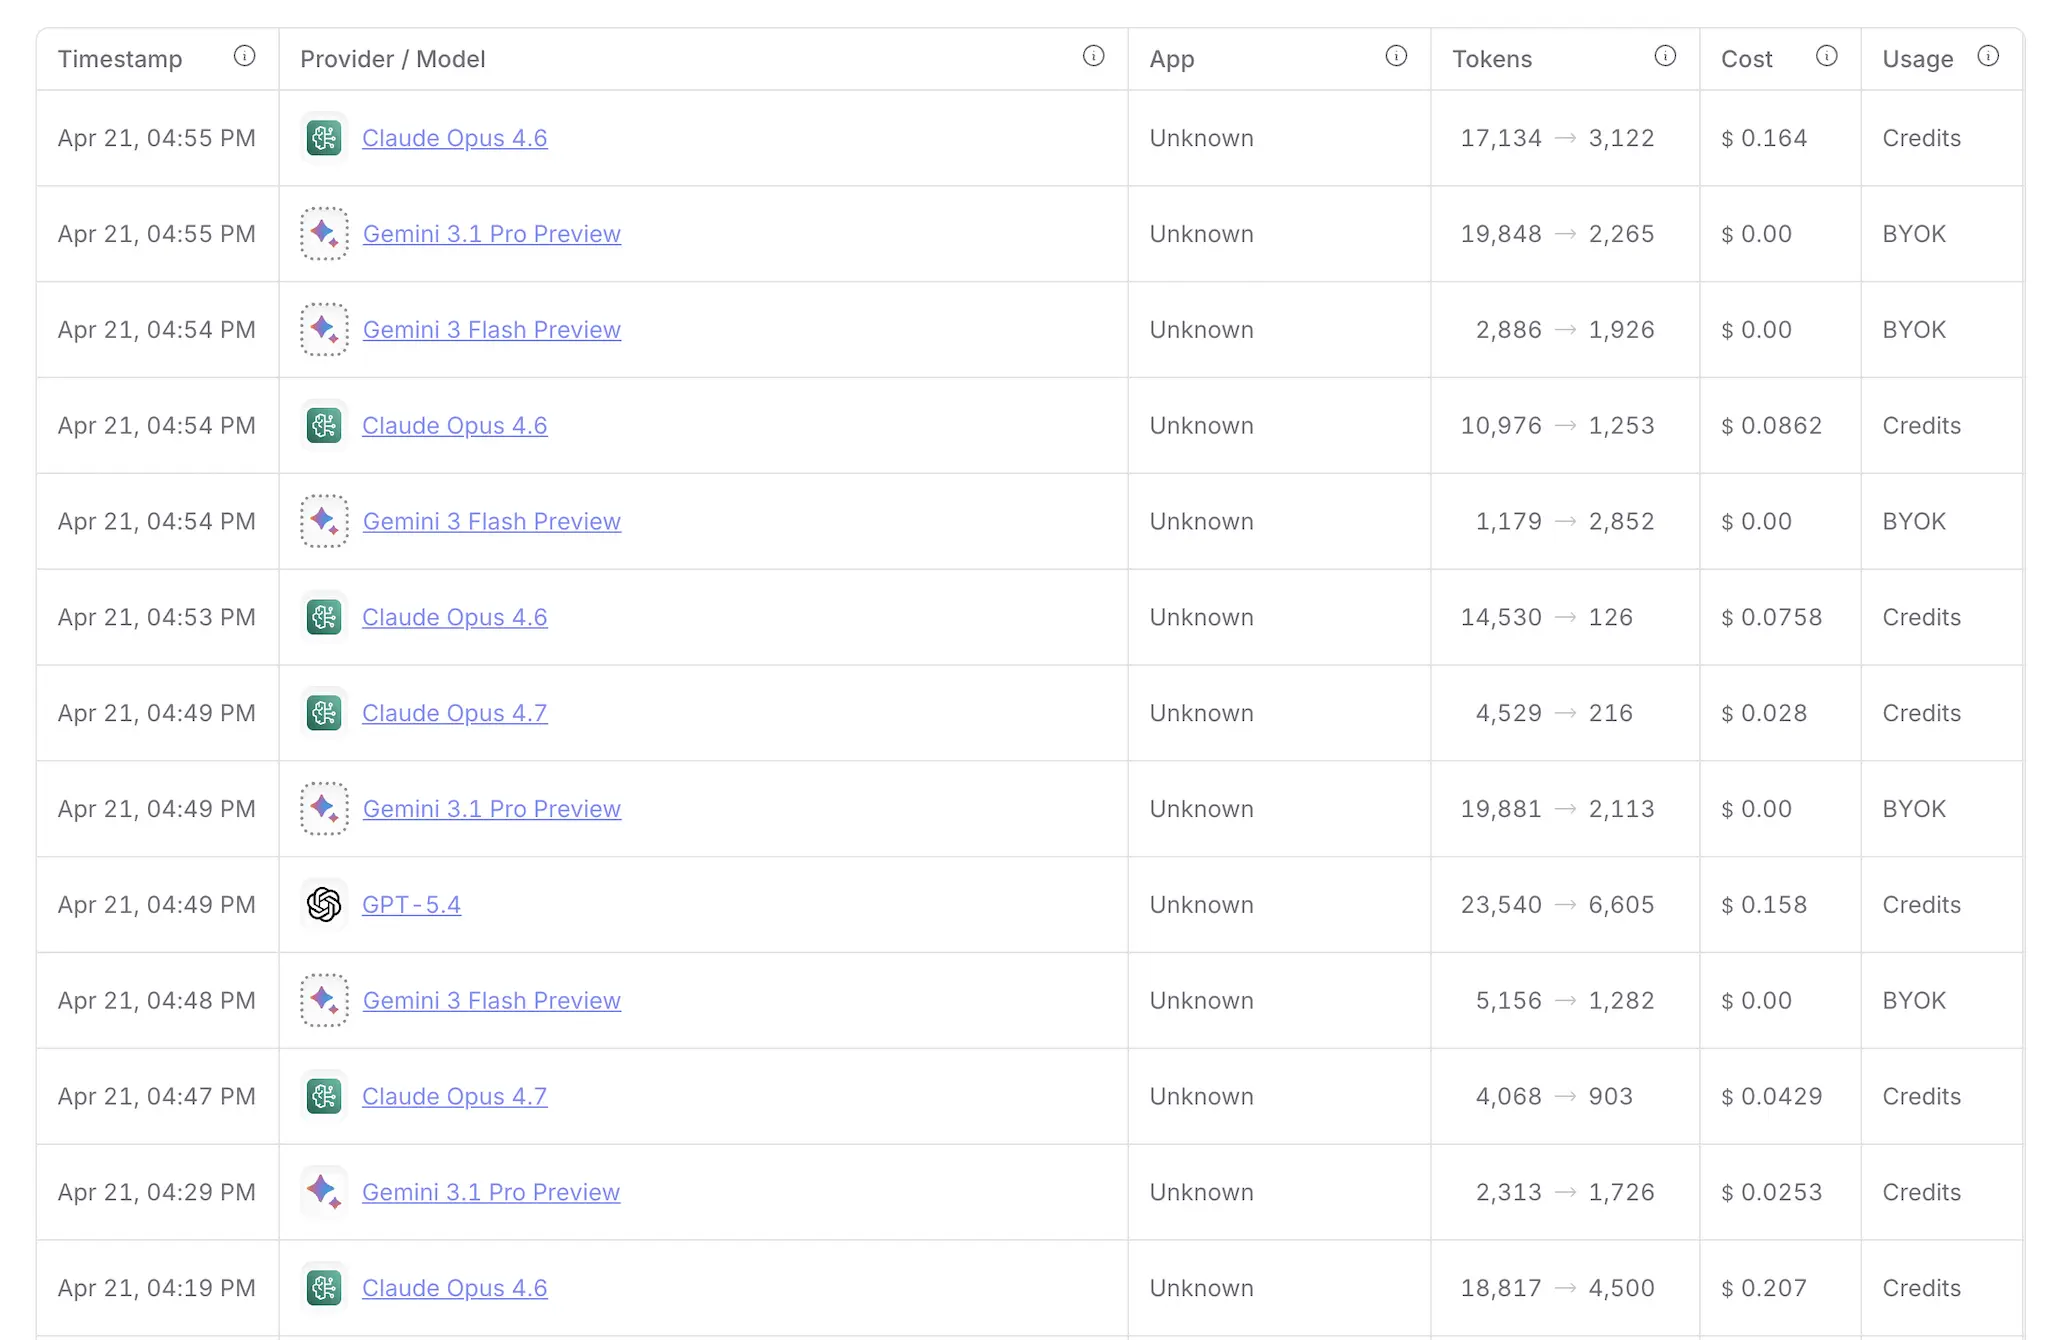The width and height of the screenshot is (2048, 1340).
Task: Open the Gemini 3.1 Pro Preview link at 04:29 PM
Action: 491,1192
